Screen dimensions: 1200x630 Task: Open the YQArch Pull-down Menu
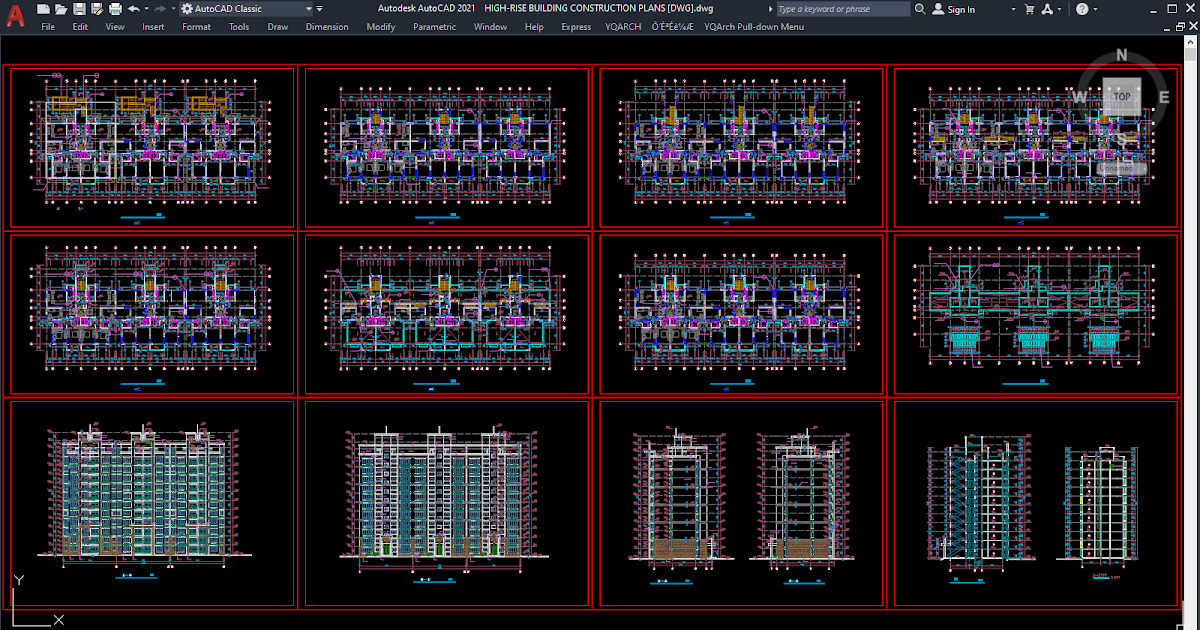click(x=755, y=27)
